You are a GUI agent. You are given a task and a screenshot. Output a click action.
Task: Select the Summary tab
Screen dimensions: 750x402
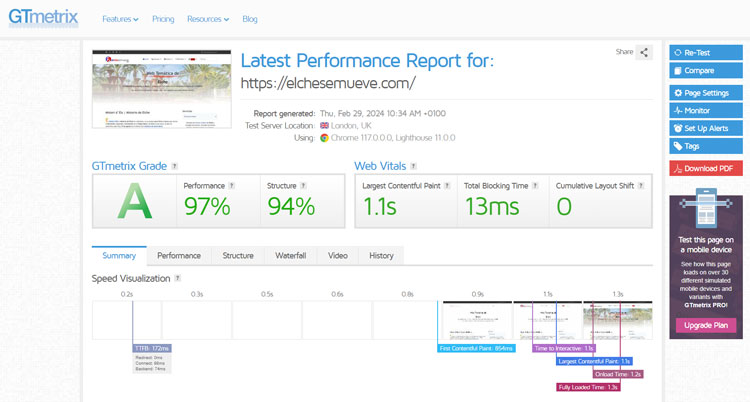(x=119, y=256)
